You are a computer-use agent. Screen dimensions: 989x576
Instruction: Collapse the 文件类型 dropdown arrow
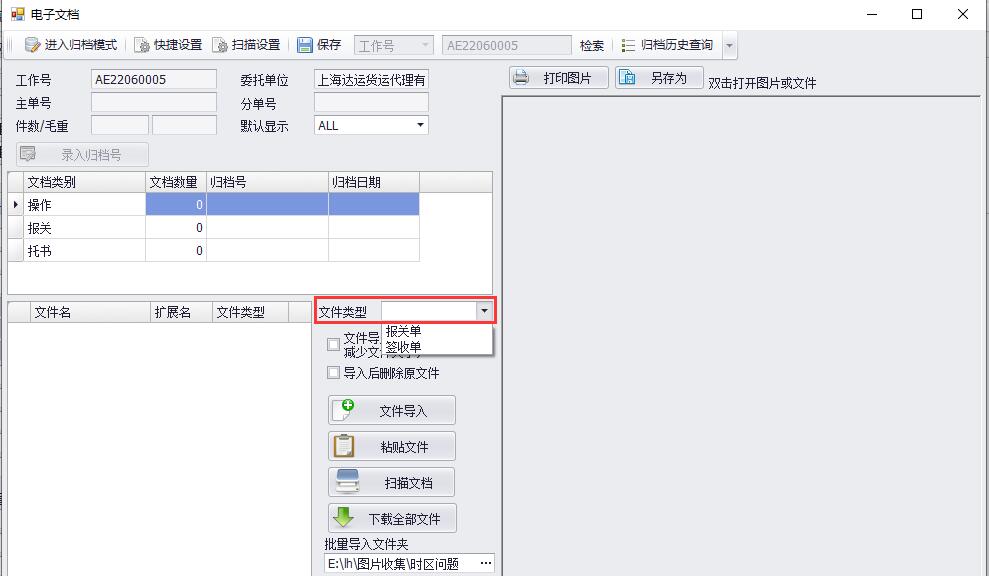pos(484,311)
